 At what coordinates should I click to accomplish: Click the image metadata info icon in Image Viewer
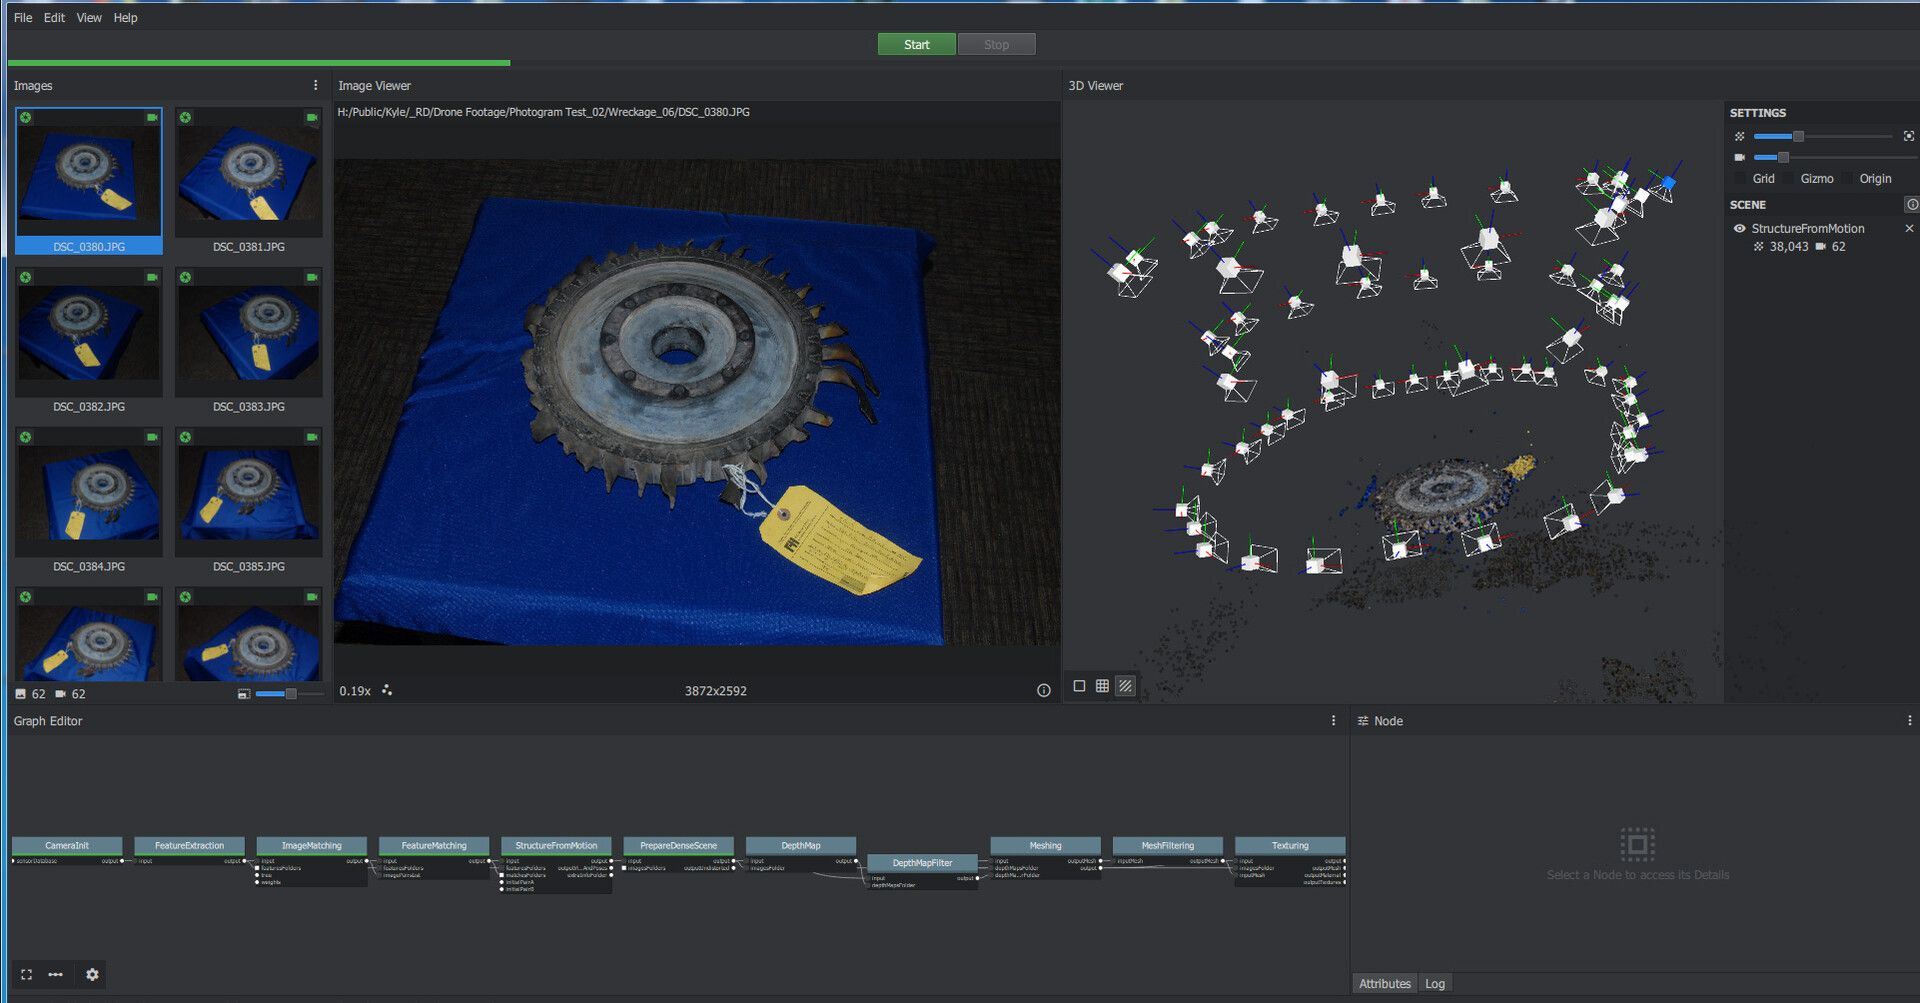1044,690
